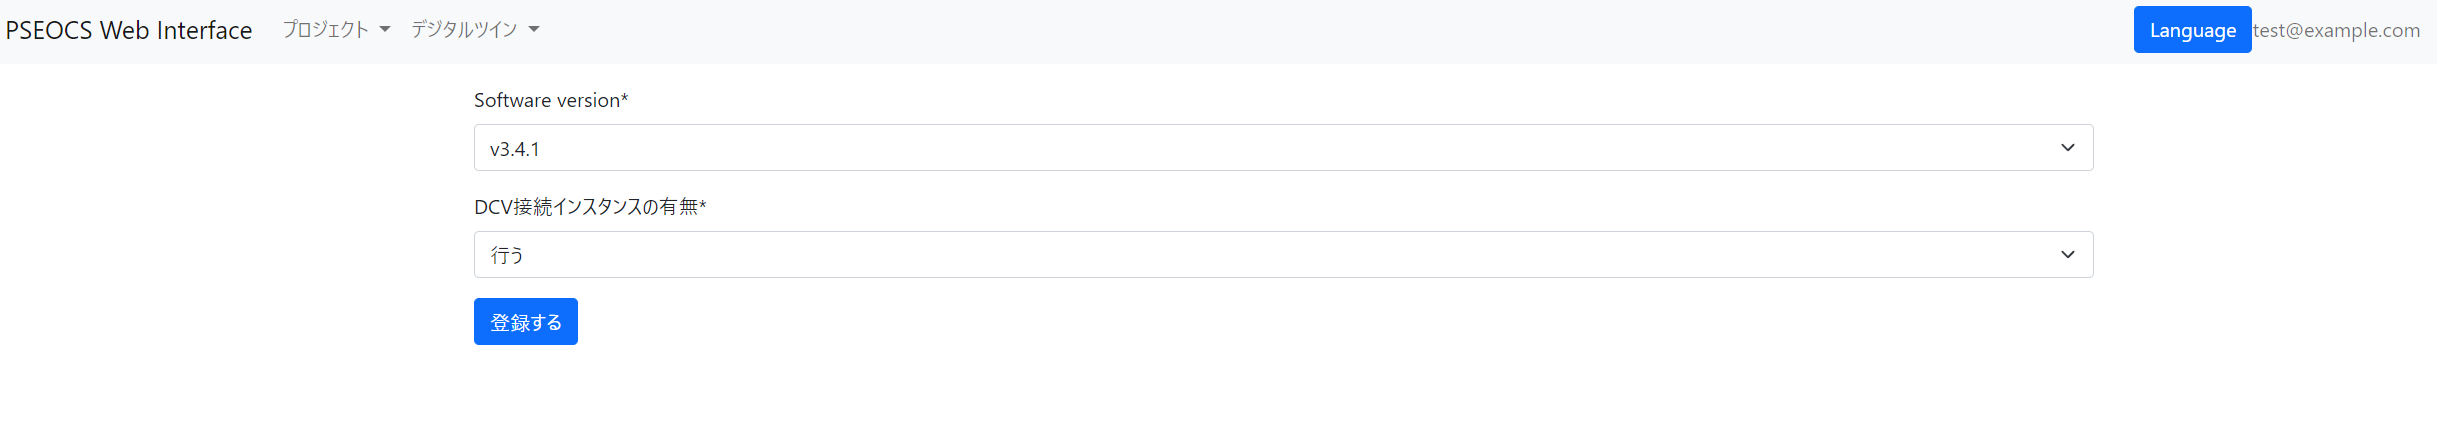Expand the Software version dropdown
This screenshot has height=448, width=2437.
pos(1282,148)
